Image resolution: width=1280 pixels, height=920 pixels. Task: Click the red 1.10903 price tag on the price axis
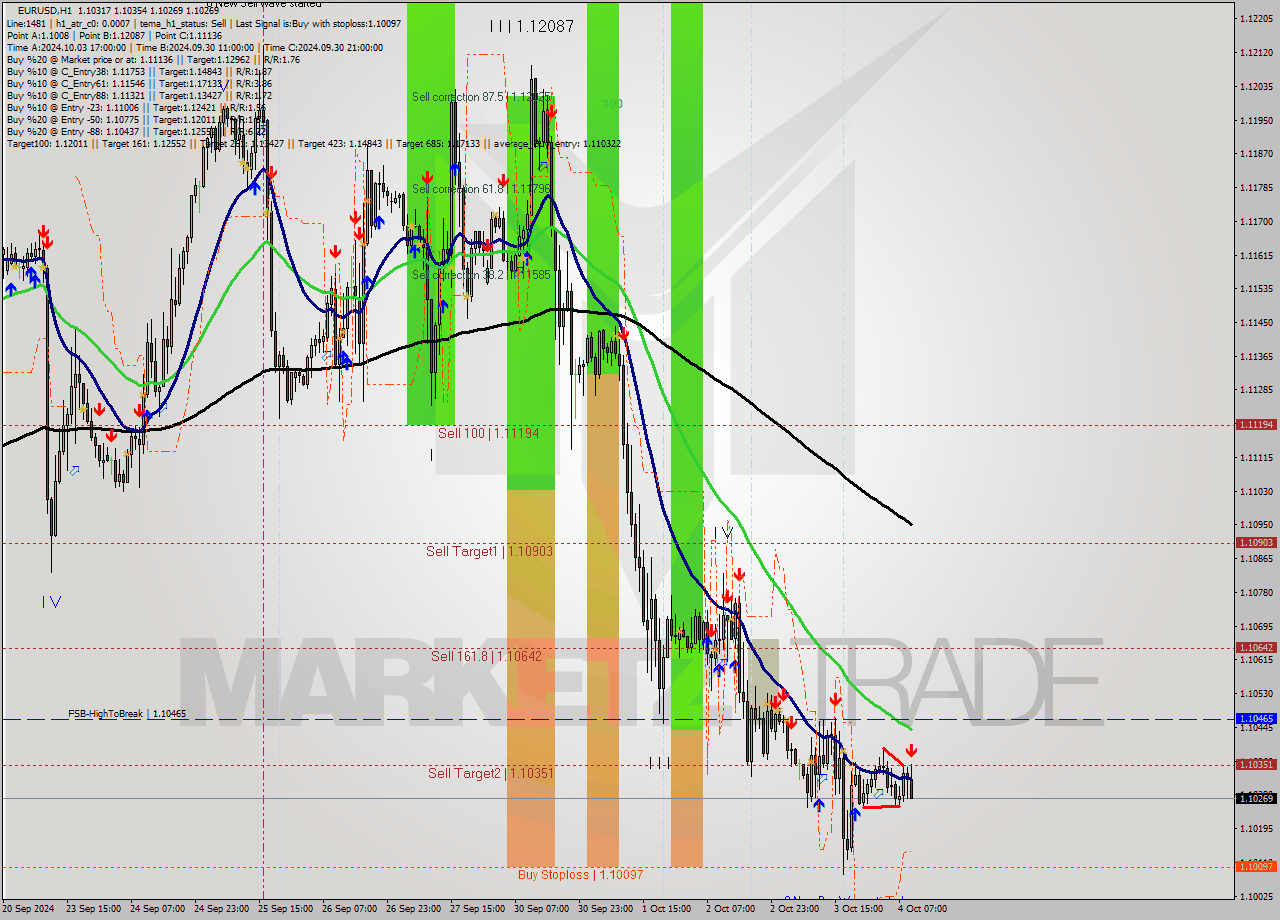[1256, 543]
